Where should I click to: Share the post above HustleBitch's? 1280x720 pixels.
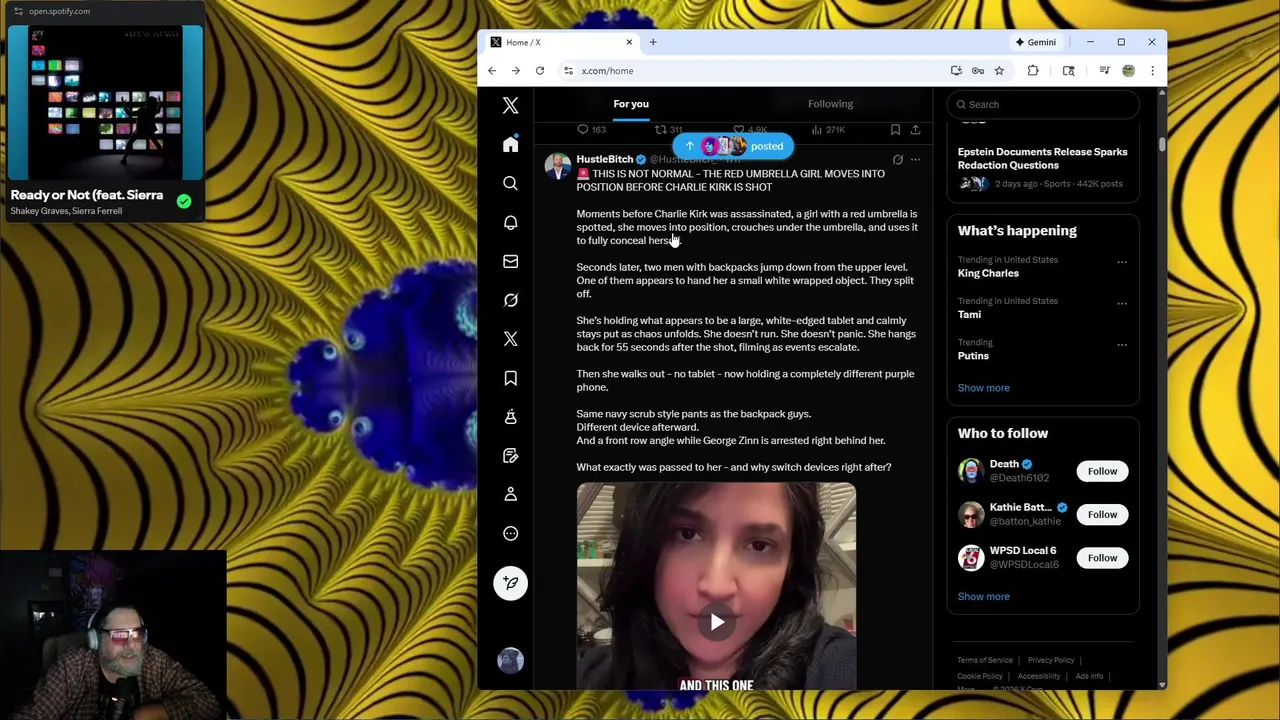pos(915,130)
